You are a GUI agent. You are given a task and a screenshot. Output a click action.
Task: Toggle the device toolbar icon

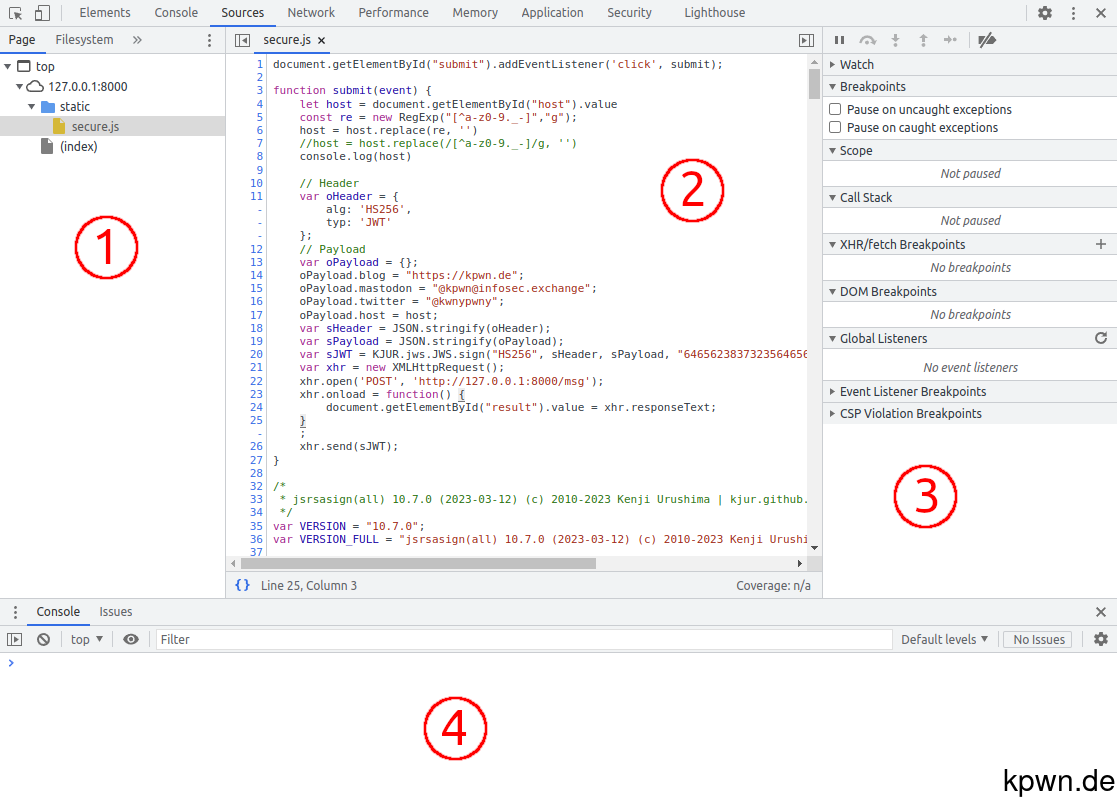[40, 12]
